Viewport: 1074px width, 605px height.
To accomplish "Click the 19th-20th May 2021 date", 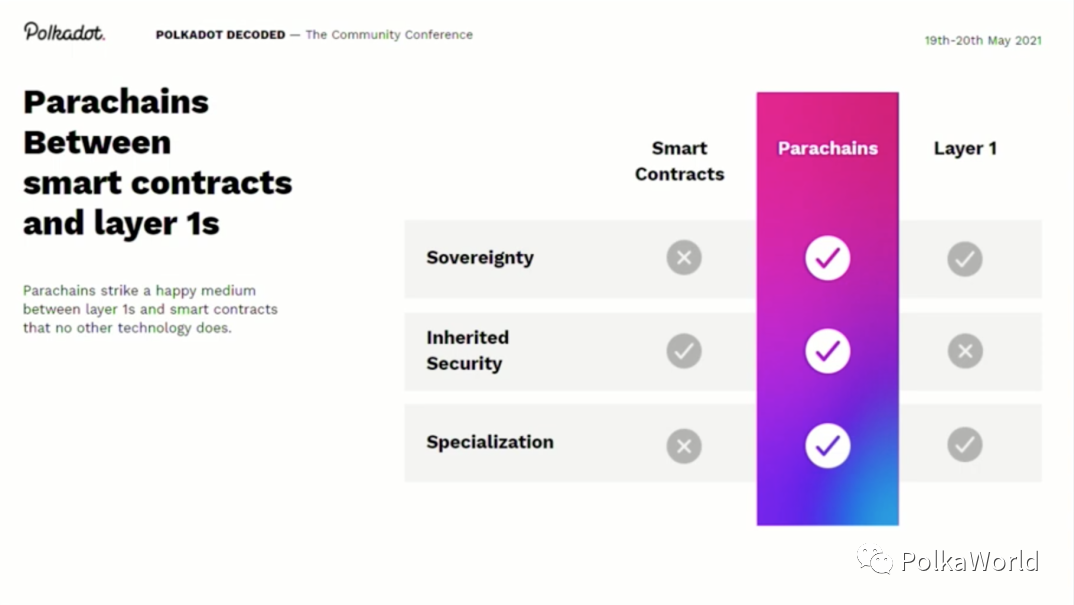I will point(982,41).
